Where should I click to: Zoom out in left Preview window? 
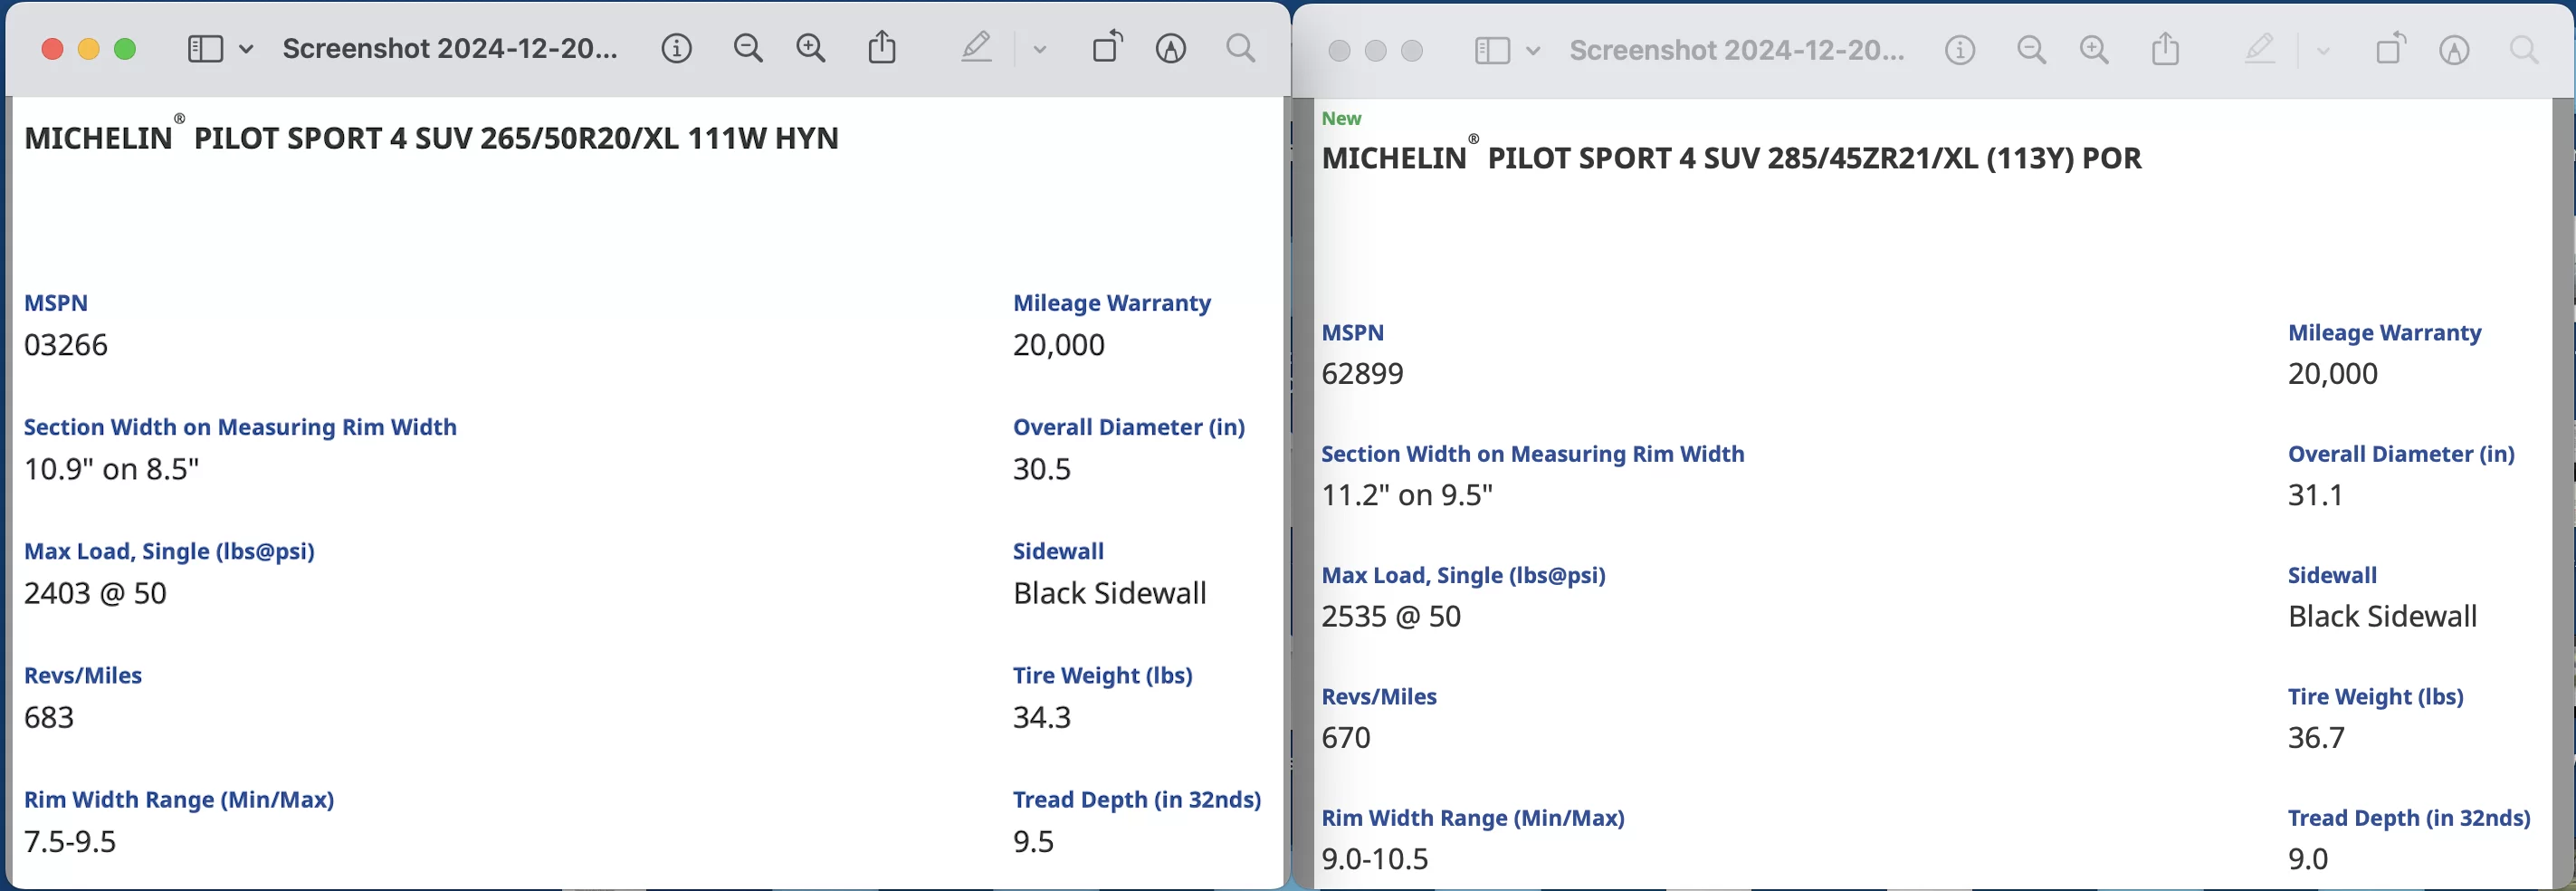point(748,48)
